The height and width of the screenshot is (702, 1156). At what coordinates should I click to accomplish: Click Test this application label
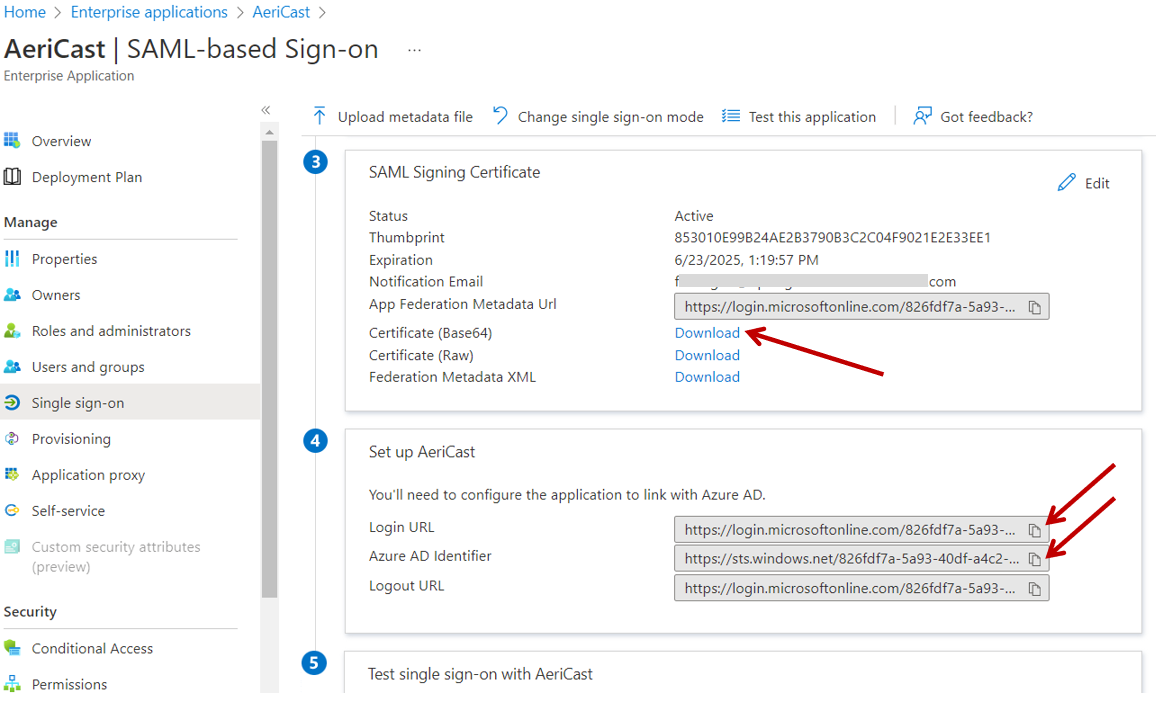point(812,117)
